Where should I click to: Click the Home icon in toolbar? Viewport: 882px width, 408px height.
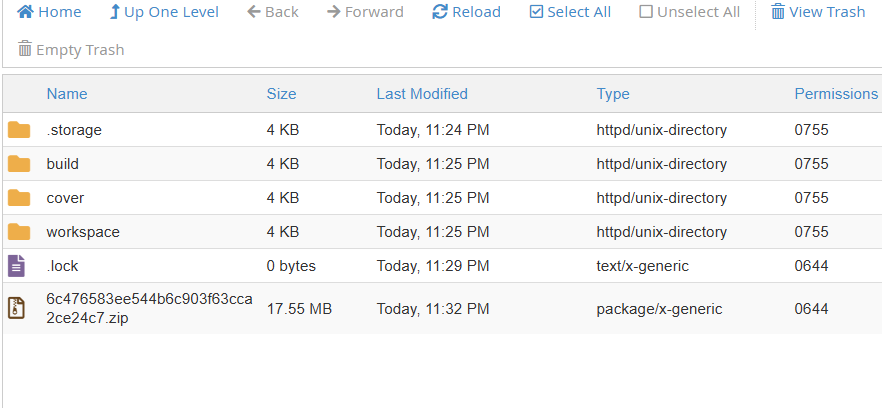coord(26,12)
